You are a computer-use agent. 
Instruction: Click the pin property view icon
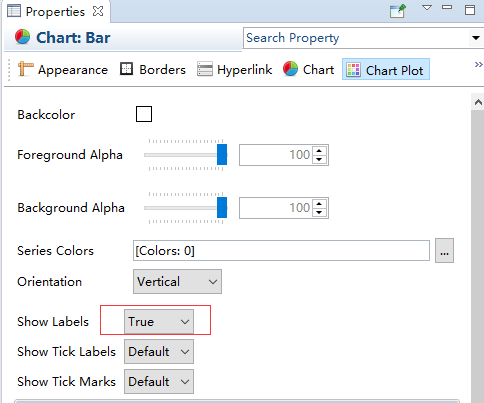(x=398, y=11)
